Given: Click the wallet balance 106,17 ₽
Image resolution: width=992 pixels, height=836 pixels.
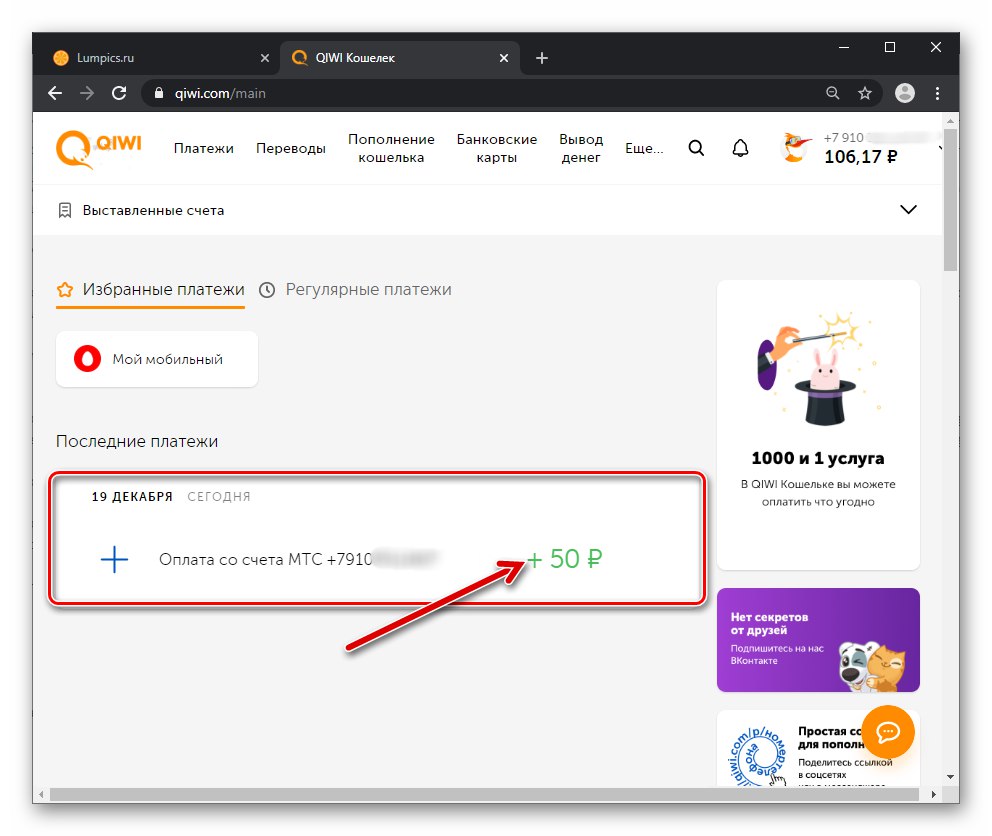Looking at the screenshot, I should point(860,156).
